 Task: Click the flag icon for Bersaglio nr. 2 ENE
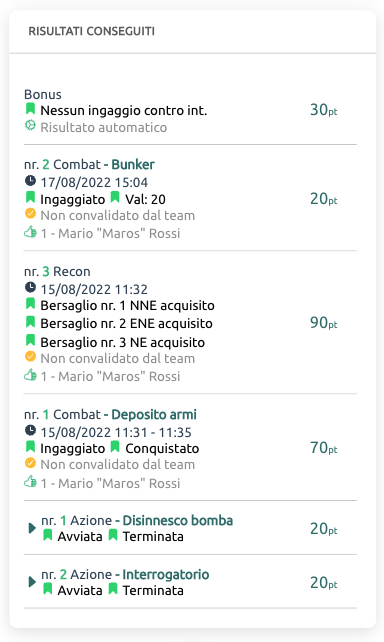(x=30, y=322)
